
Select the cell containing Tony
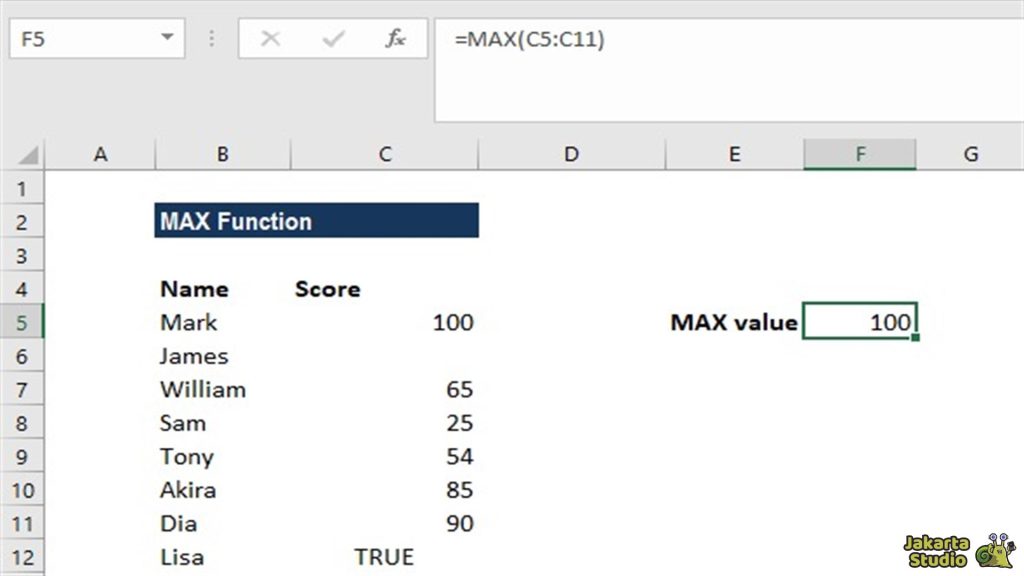(x=223, y=456)
